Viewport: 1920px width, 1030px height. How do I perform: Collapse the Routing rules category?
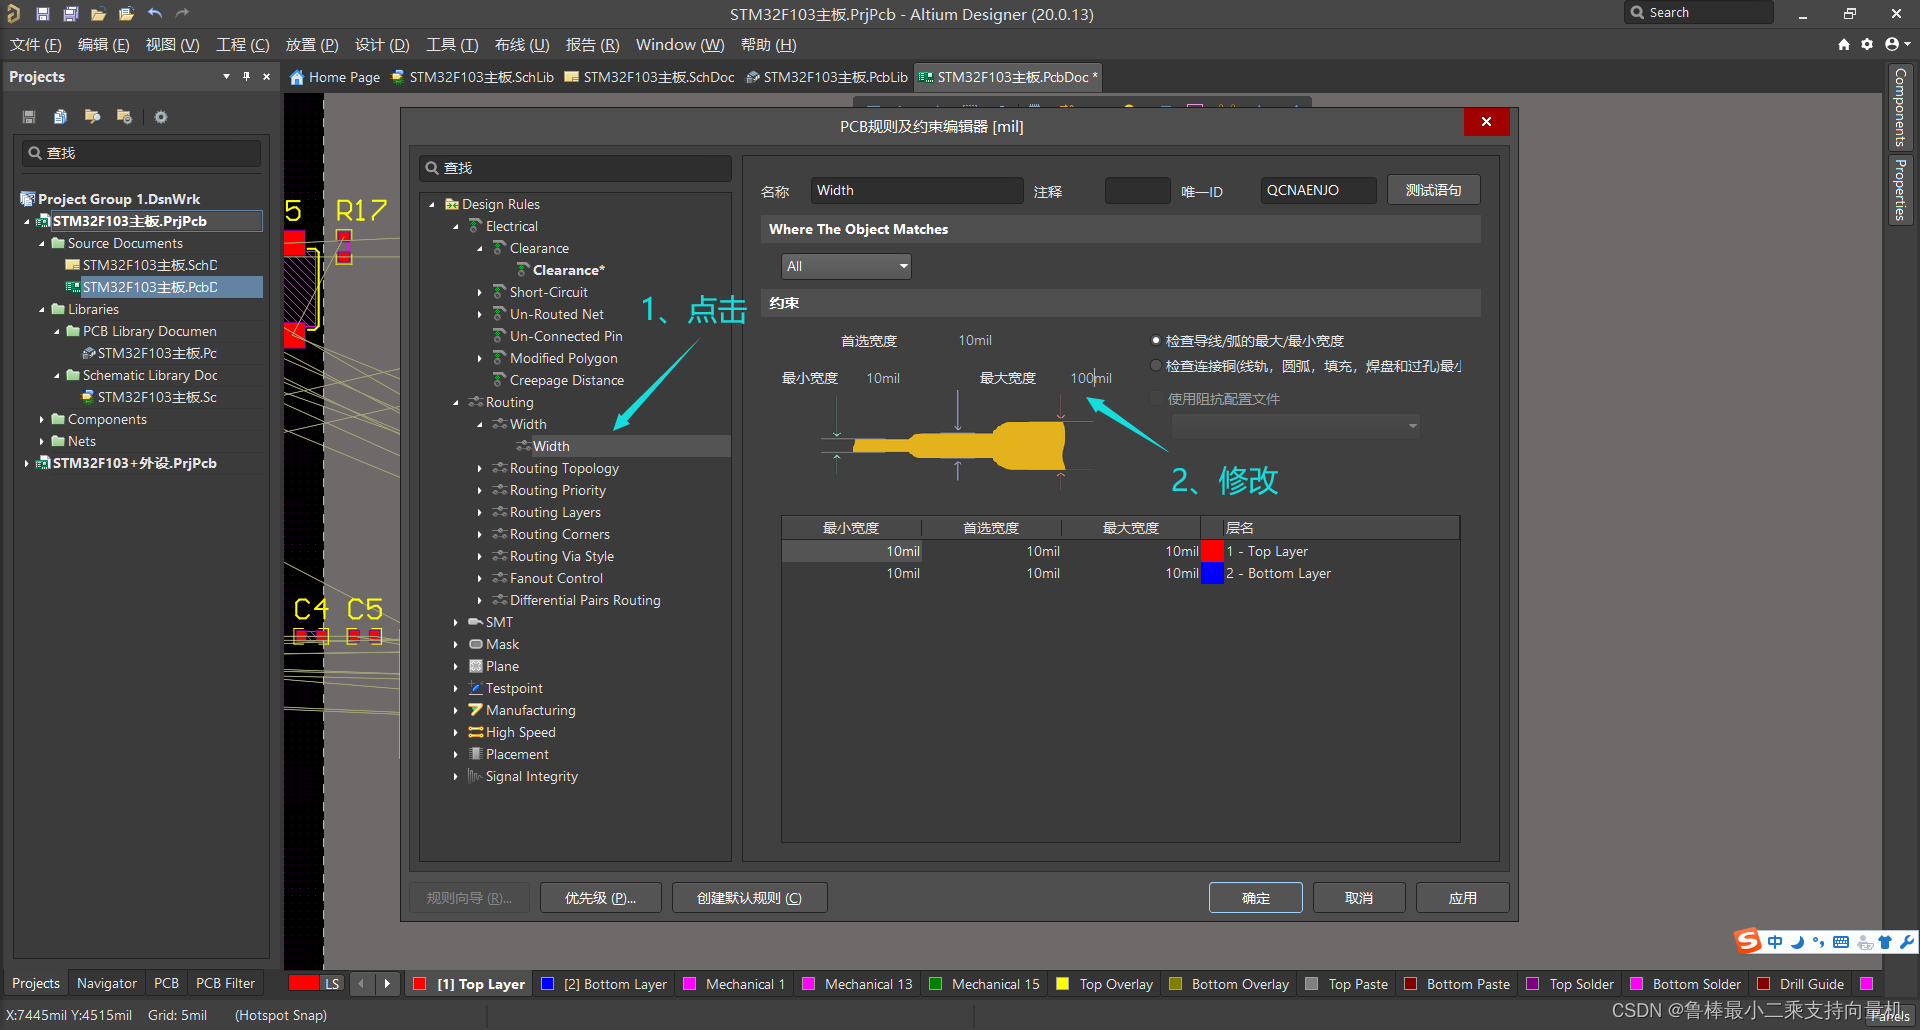(x=456, y=403)
